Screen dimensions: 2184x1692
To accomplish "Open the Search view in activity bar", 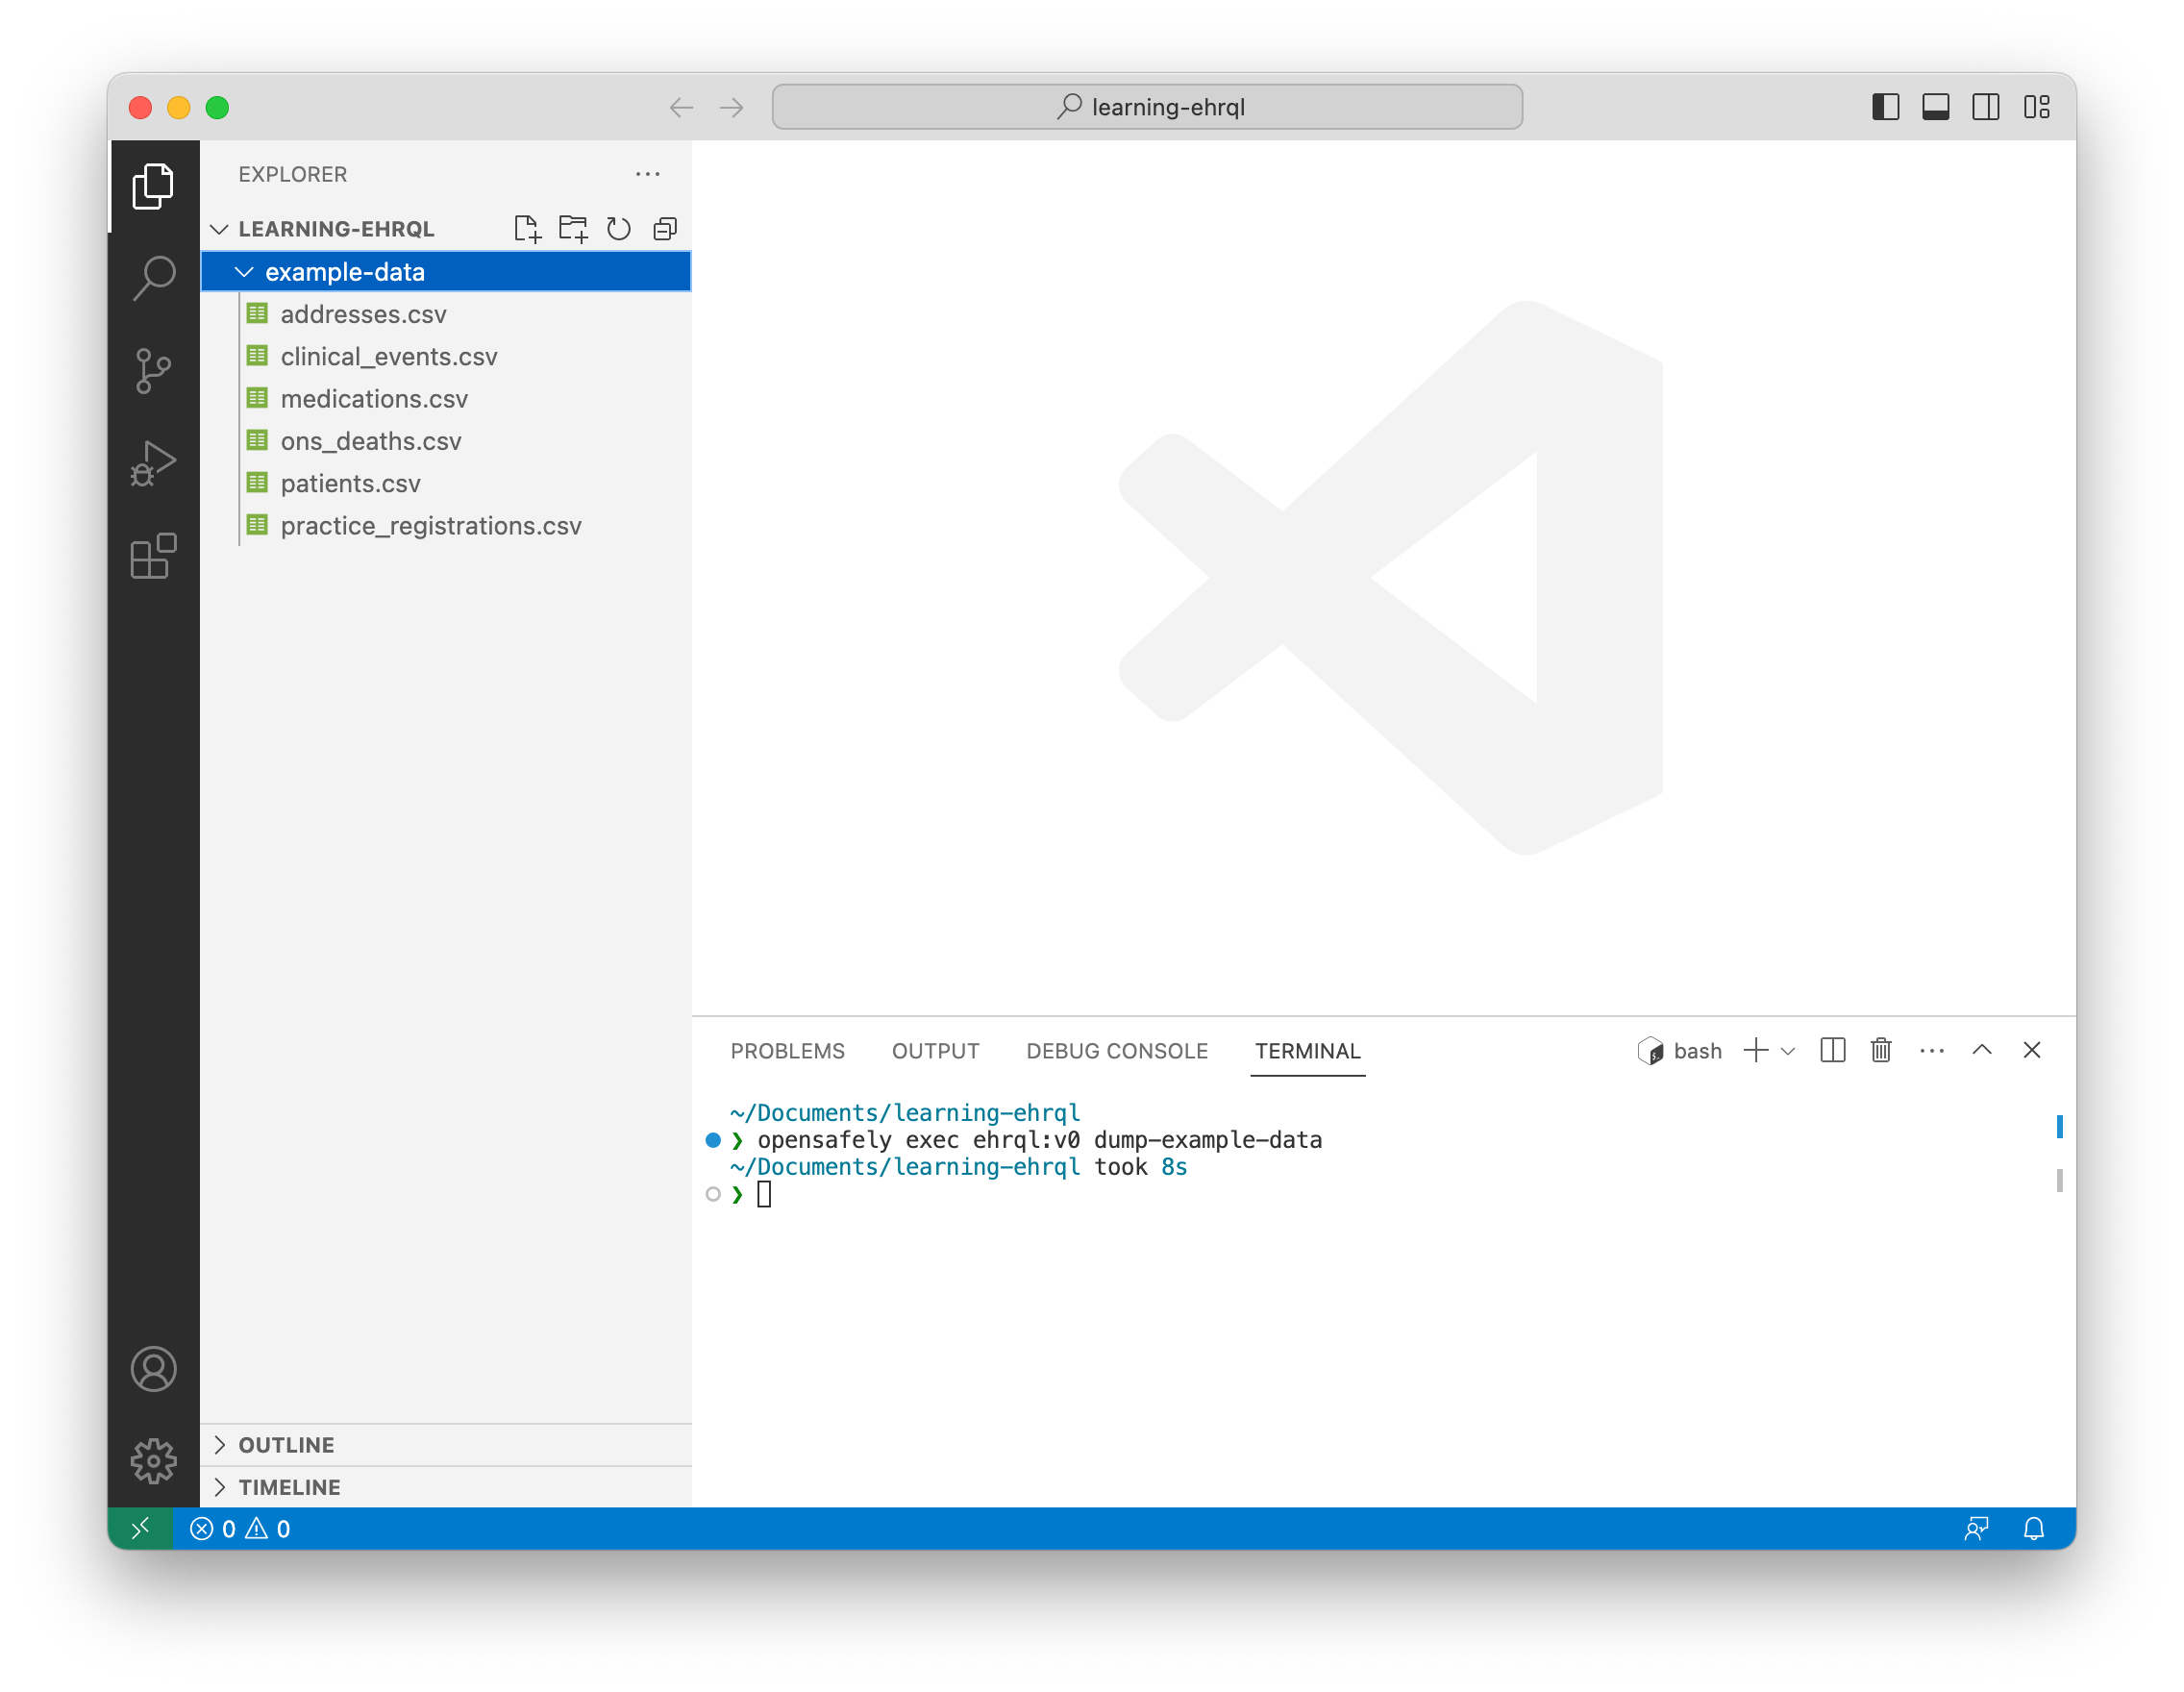I will tap(153, 278).
